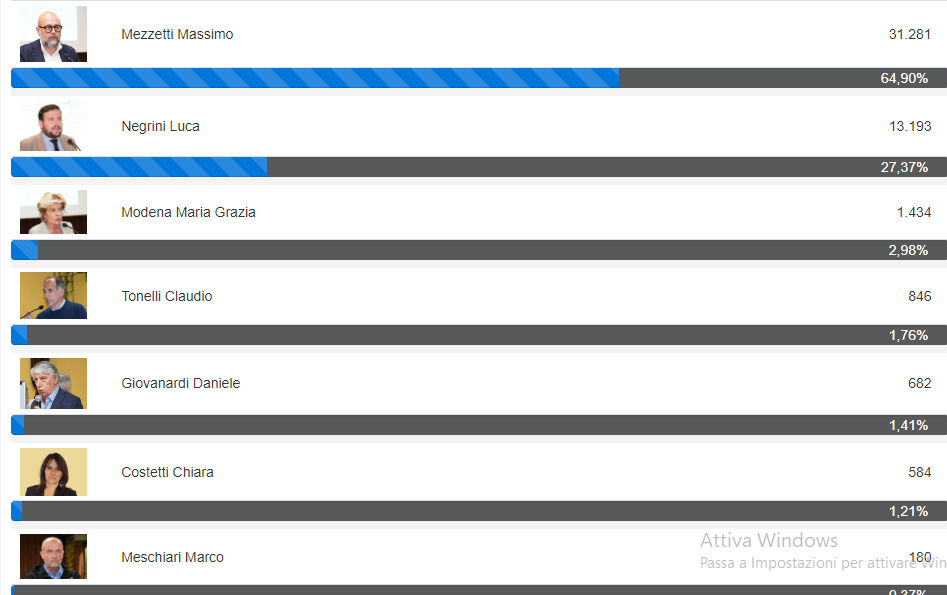Click Negrini's 27,37% progress bar
The image size is (947, 595).
[478, 167]
